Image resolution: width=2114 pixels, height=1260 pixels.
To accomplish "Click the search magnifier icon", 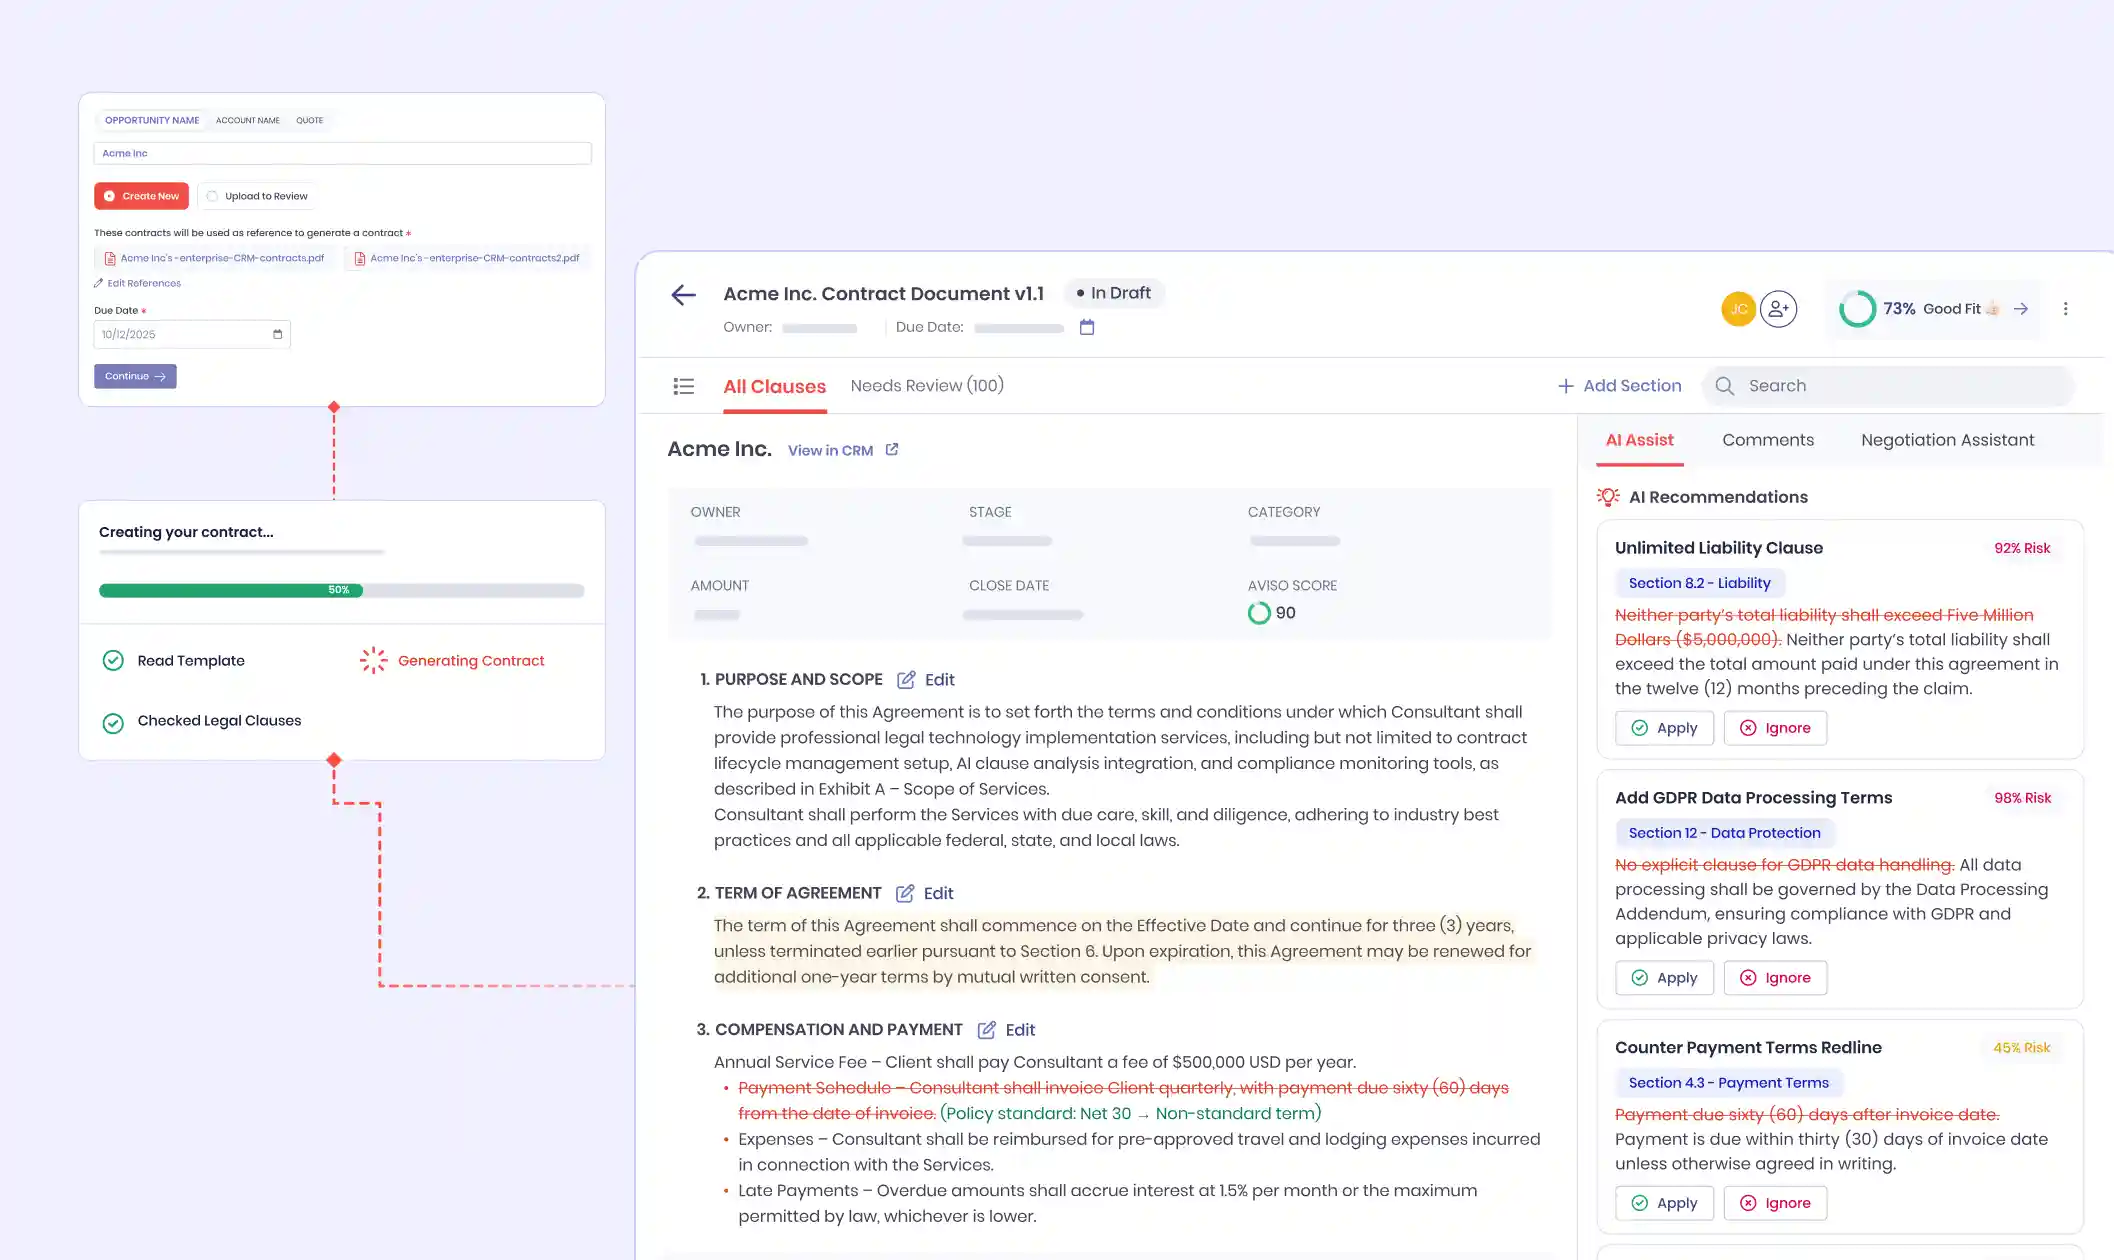I will 1725,386.
